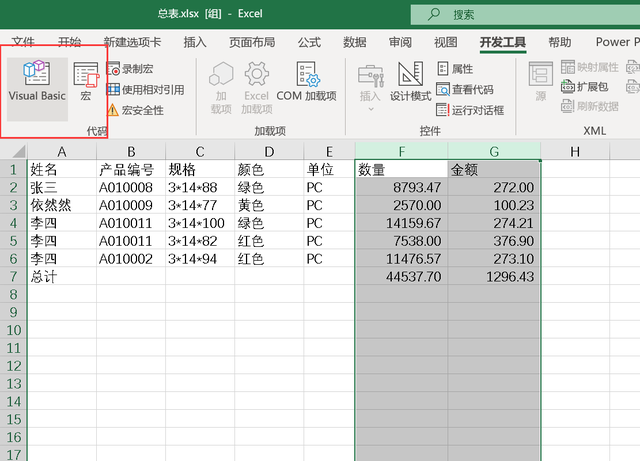Switch to the Data (数据) tab
This screenshot has height=461, width=640.
(354, 42)
